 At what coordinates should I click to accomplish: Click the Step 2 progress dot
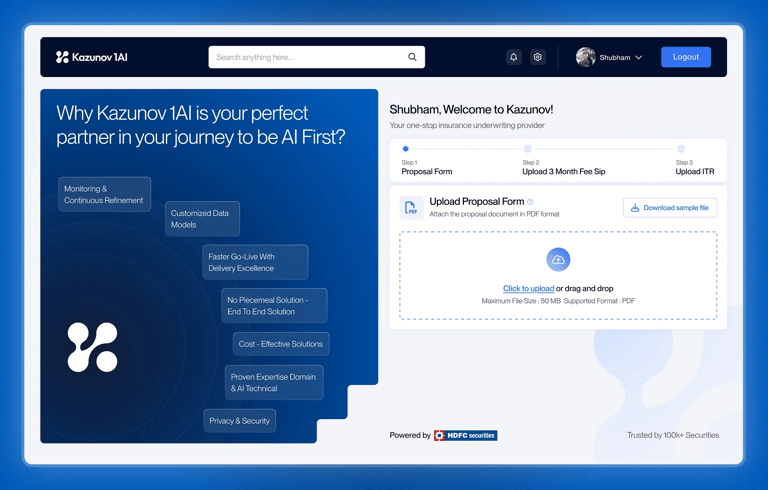point(528,148)
